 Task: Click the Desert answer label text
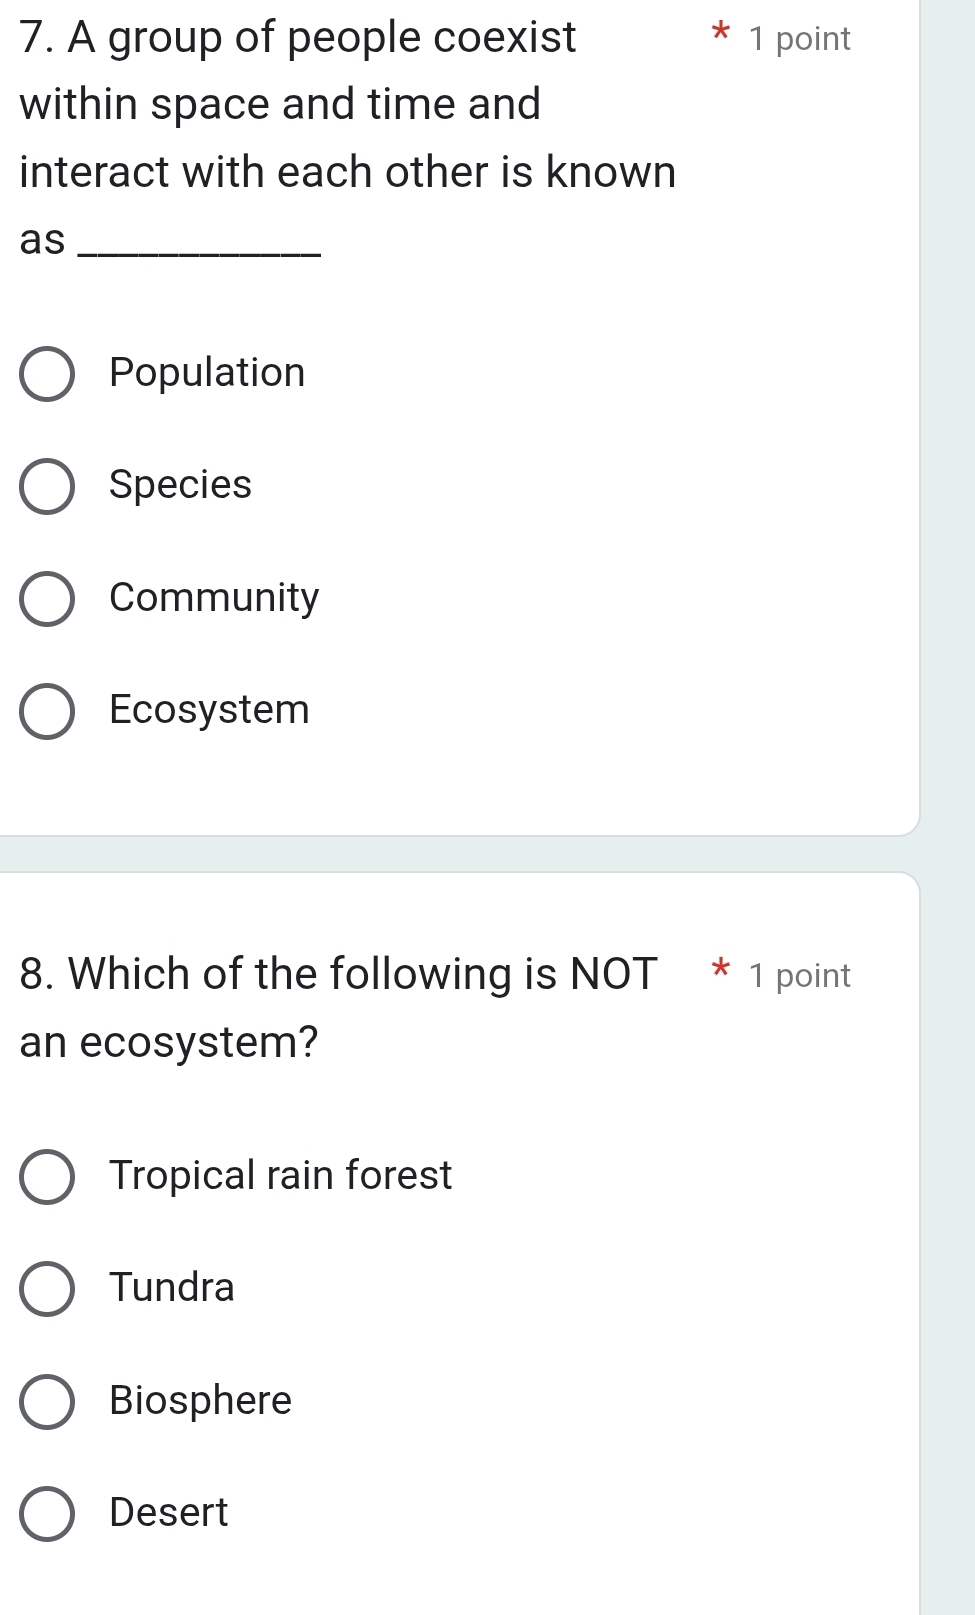tap(167, 1513)
